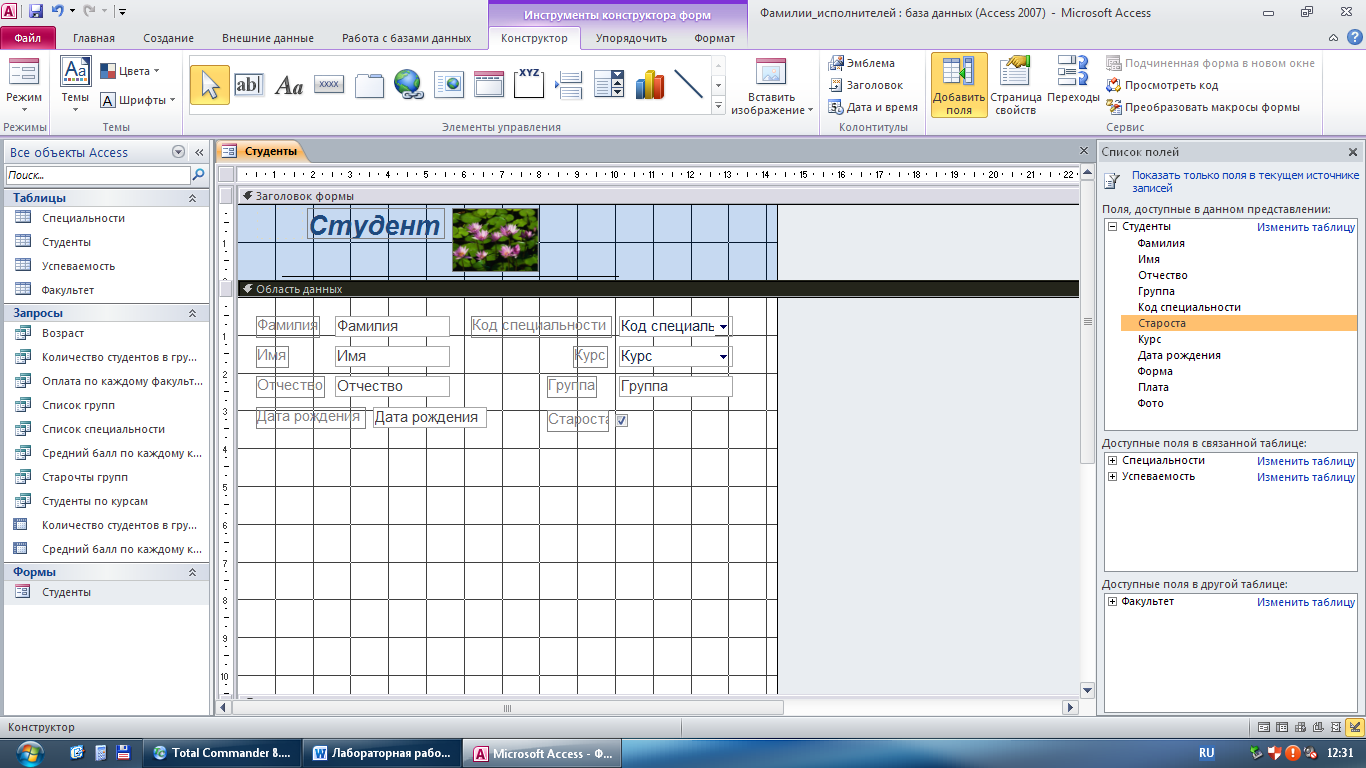Open the Внешние данные ribbon tab
Screen dimensions: 1366x768
268,38
